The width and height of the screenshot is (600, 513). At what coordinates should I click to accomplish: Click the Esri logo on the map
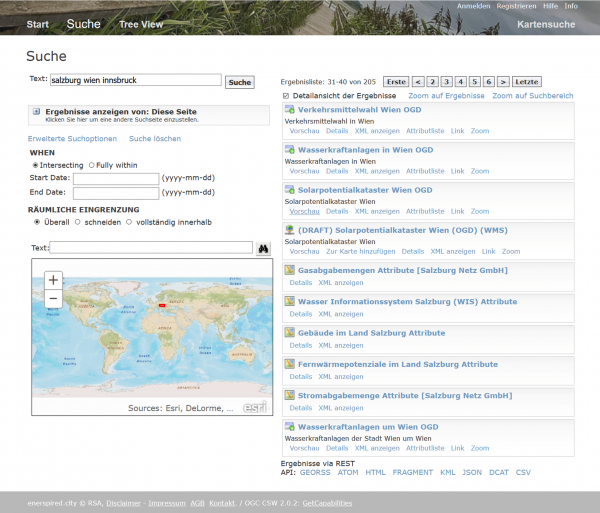pos(255,406)
